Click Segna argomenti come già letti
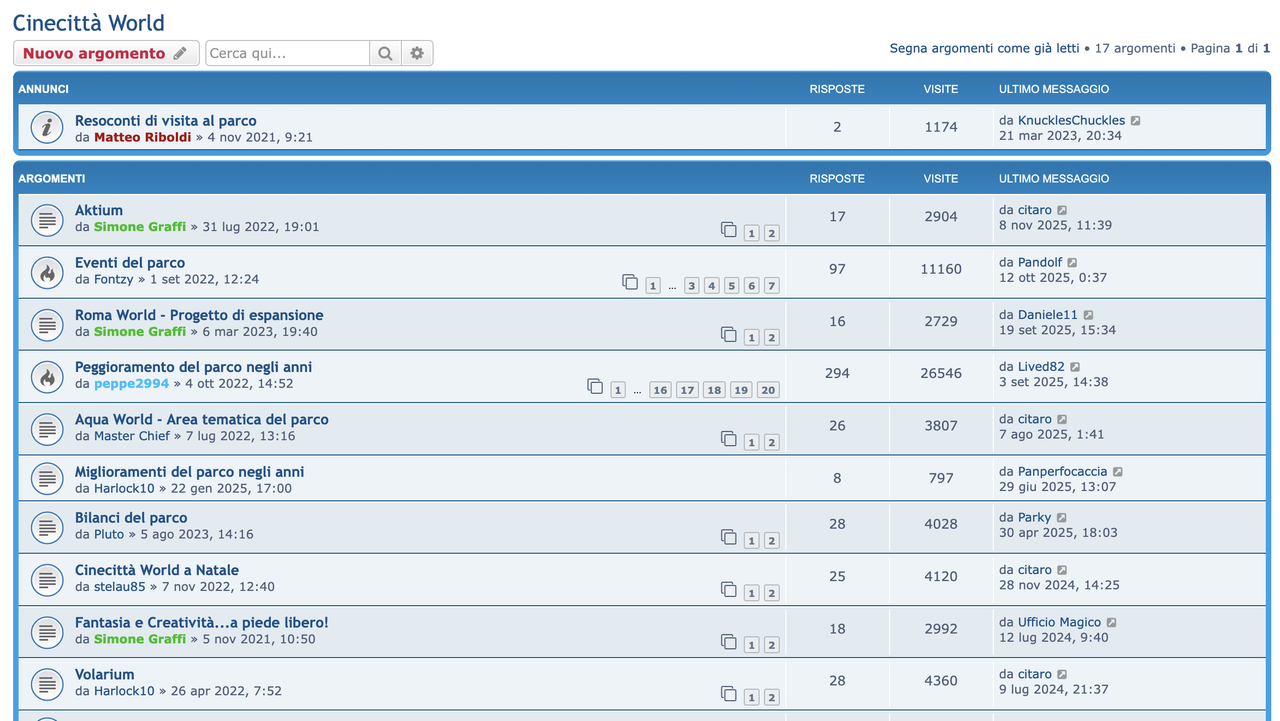1280x721 pixels. click(985, 48)
